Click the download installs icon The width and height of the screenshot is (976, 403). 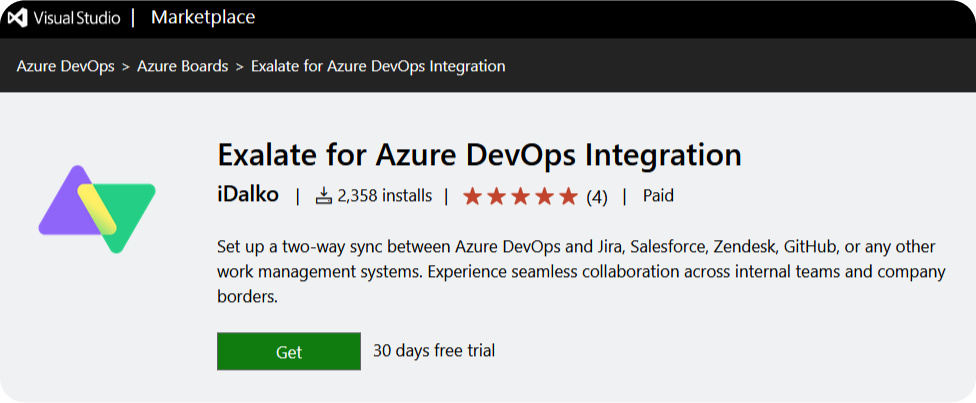pyautogui.click(x=324, y=196)
